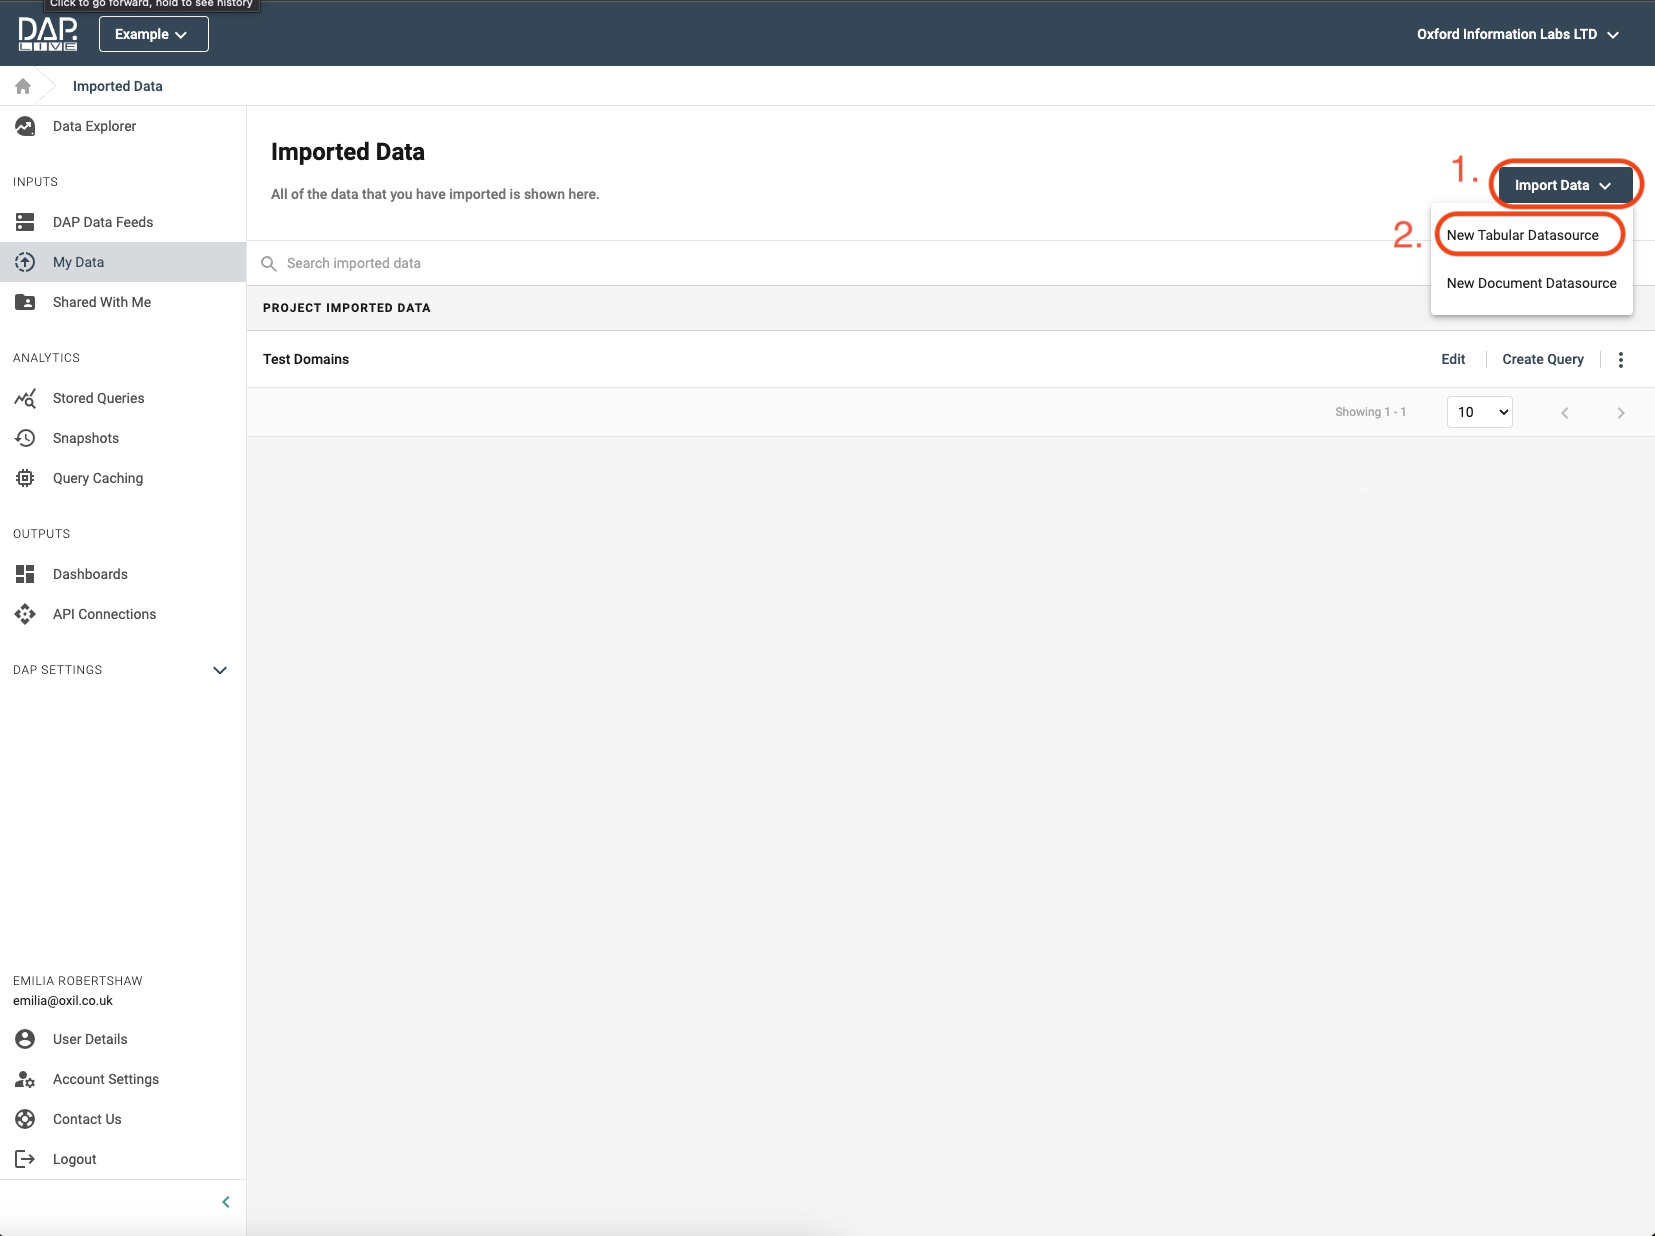Viewport: 1655px width, 1236px height.
Task: Open the three-dot menu for Test Domains
Action: pos(1620,360)
